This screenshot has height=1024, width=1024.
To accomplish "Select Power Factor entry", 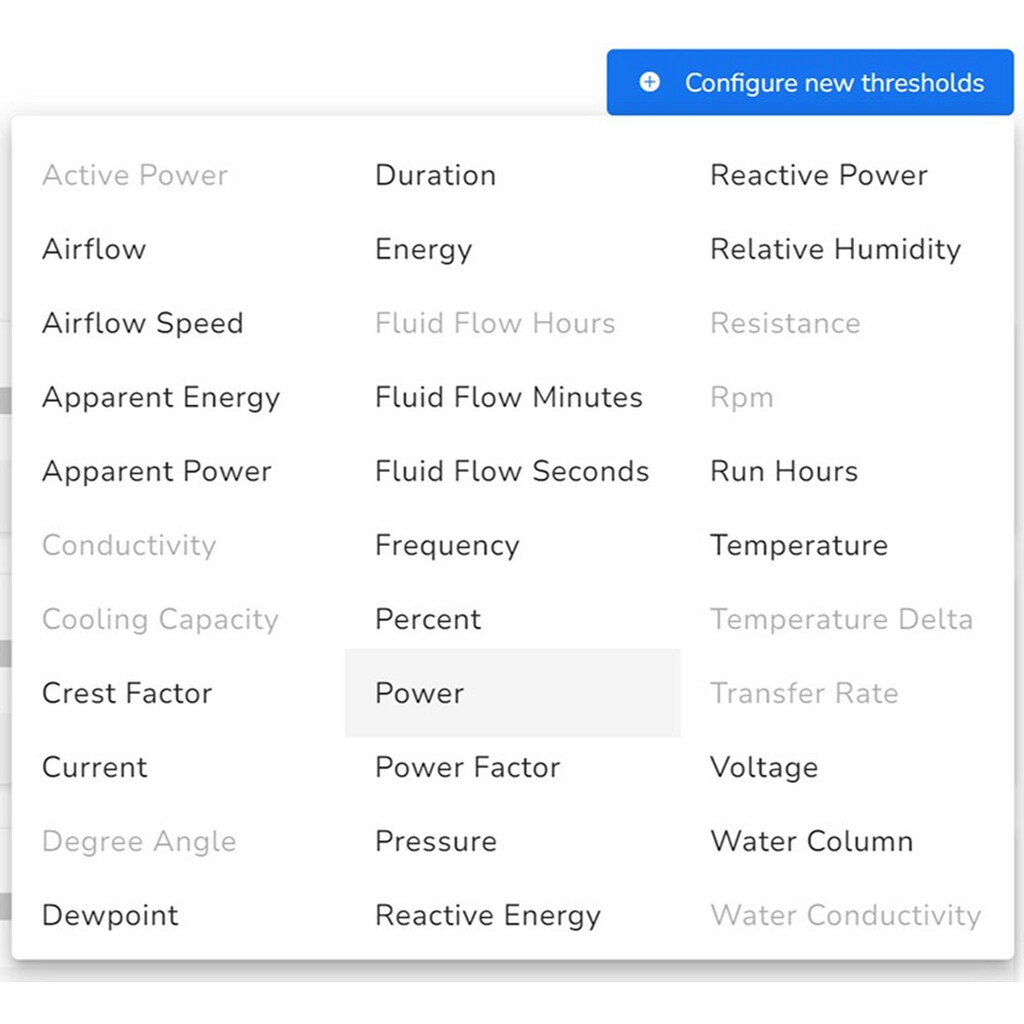I will click(468, 767).
